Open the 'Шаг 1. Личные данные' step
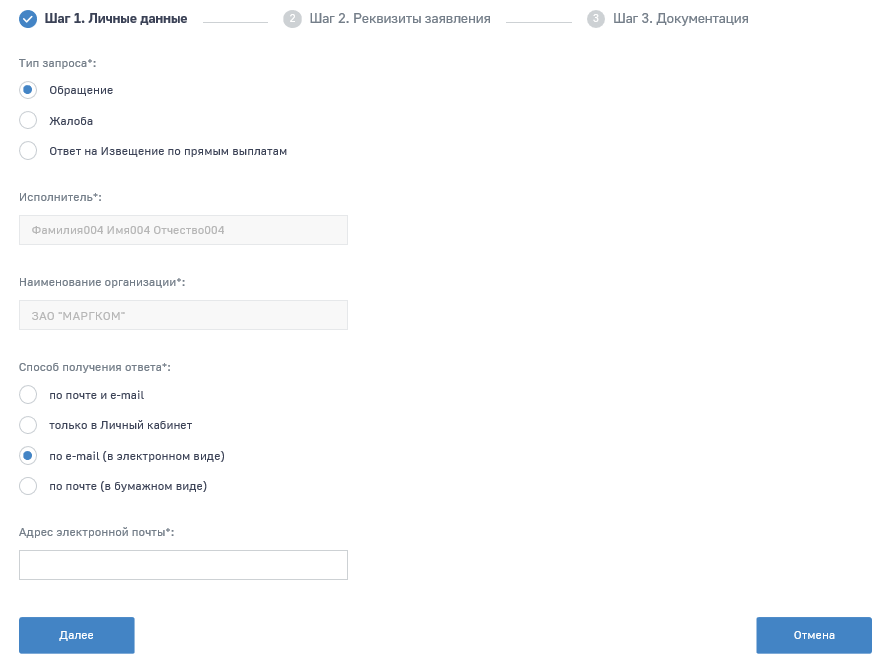The image size is (889, 670). (116, 18)
